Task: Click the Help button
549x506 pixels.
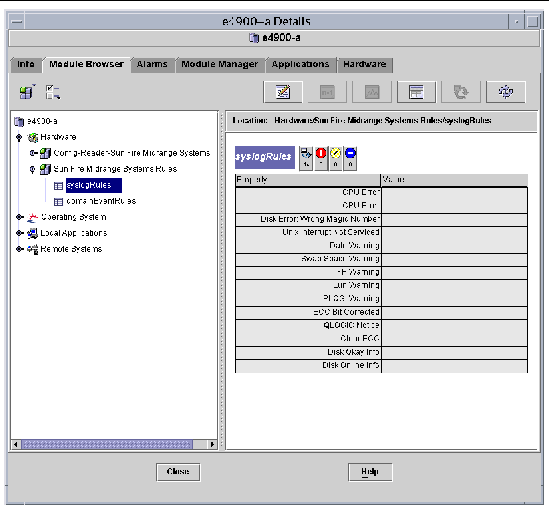Action: [370, 472]
